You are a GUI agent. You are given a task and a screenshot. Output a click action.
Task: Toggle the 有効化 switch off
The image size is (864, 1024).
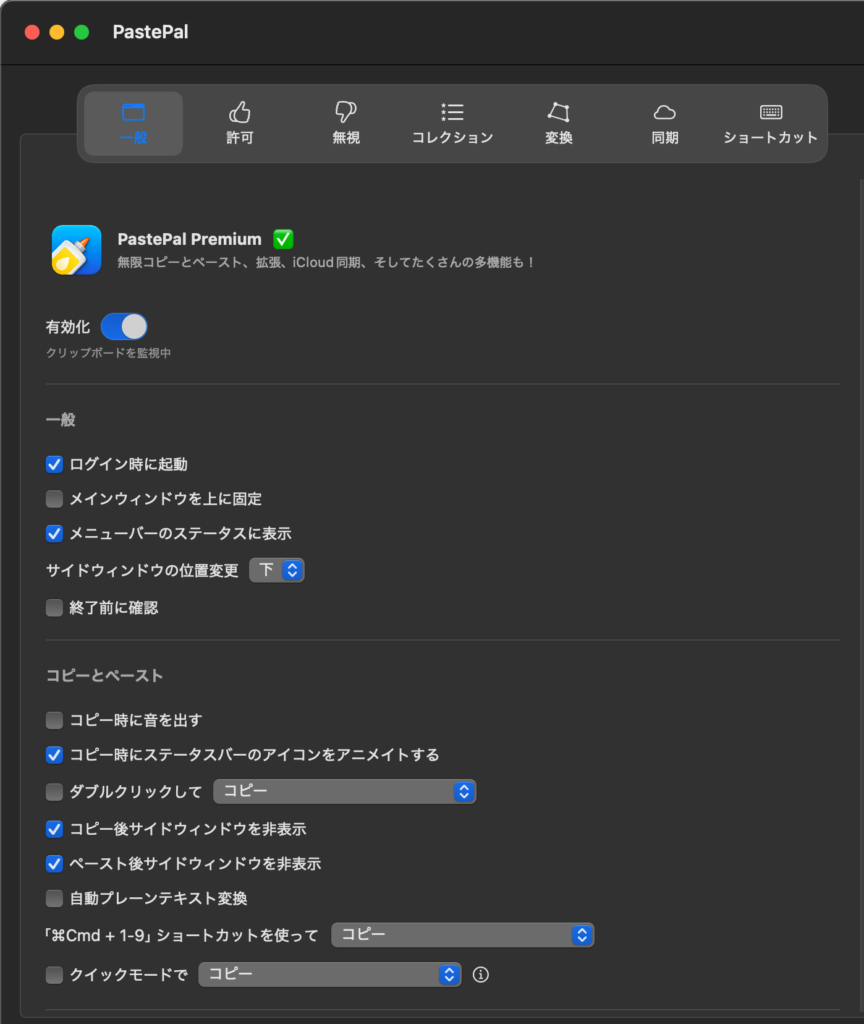pyautogui.click(x=124, y=327)
